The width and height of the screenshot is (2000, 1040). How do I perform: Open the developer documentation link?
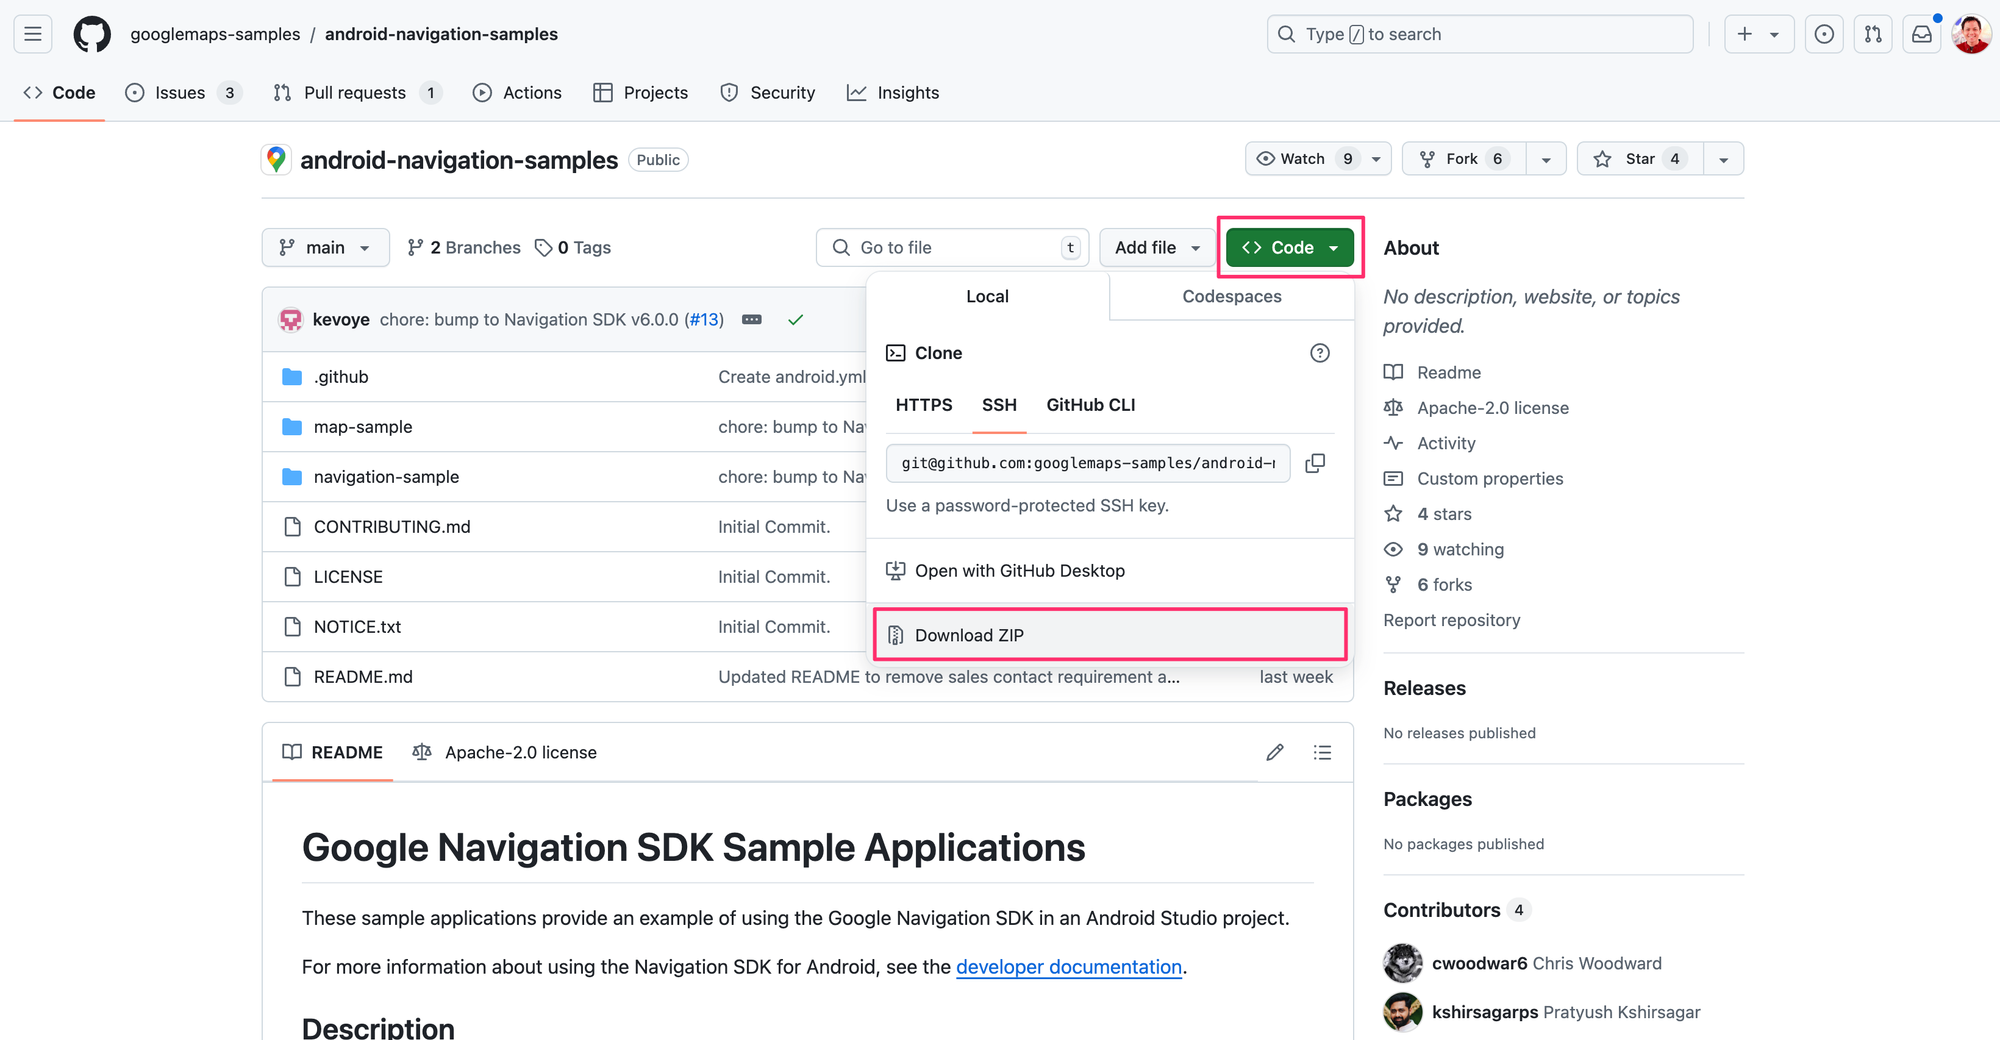coord(1068,966)
